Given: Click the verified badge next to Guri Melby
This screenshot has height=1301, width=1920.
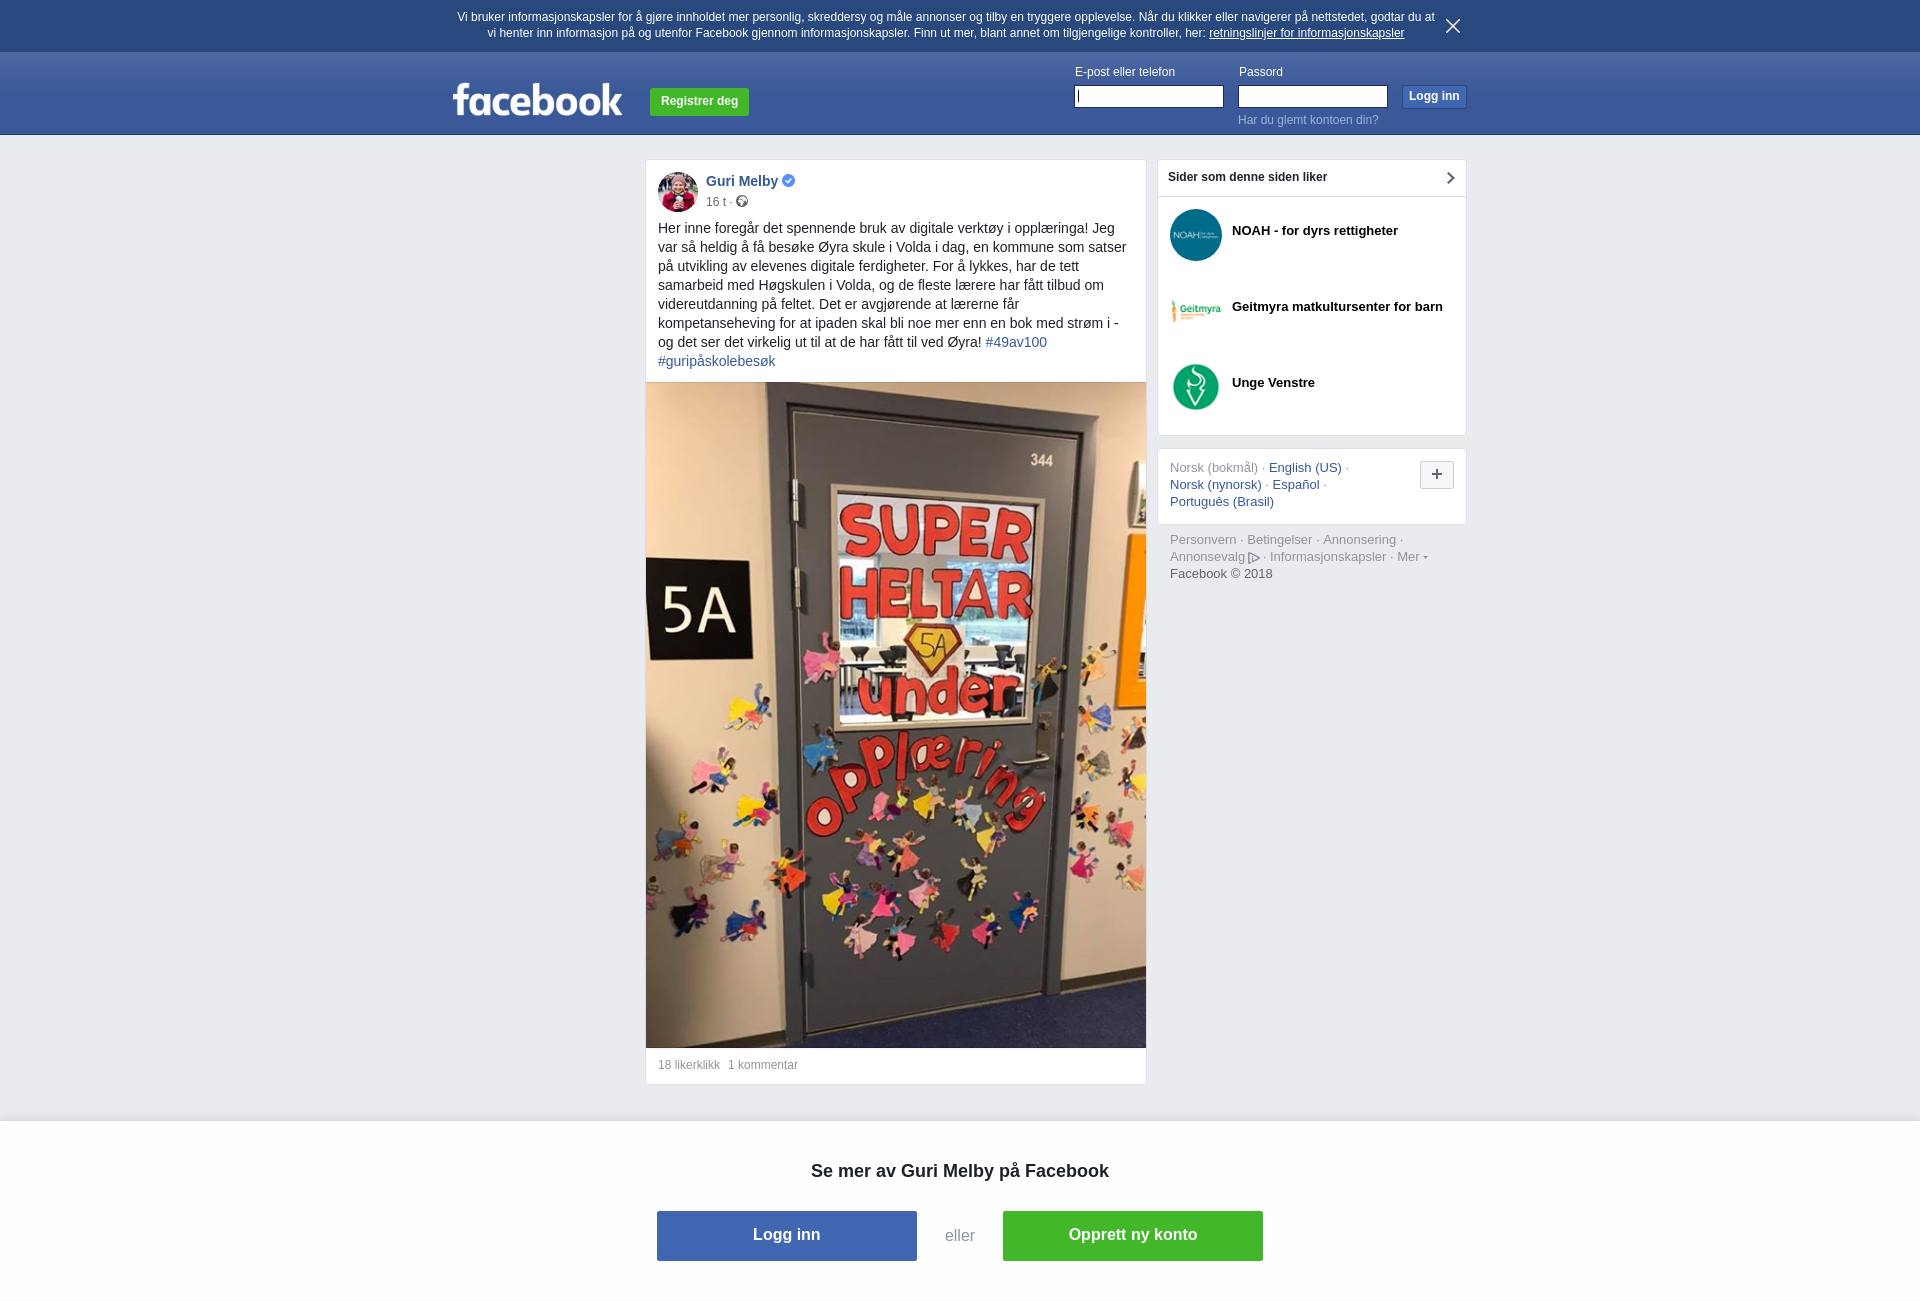Looking at the screenshot, I should 789,181.
